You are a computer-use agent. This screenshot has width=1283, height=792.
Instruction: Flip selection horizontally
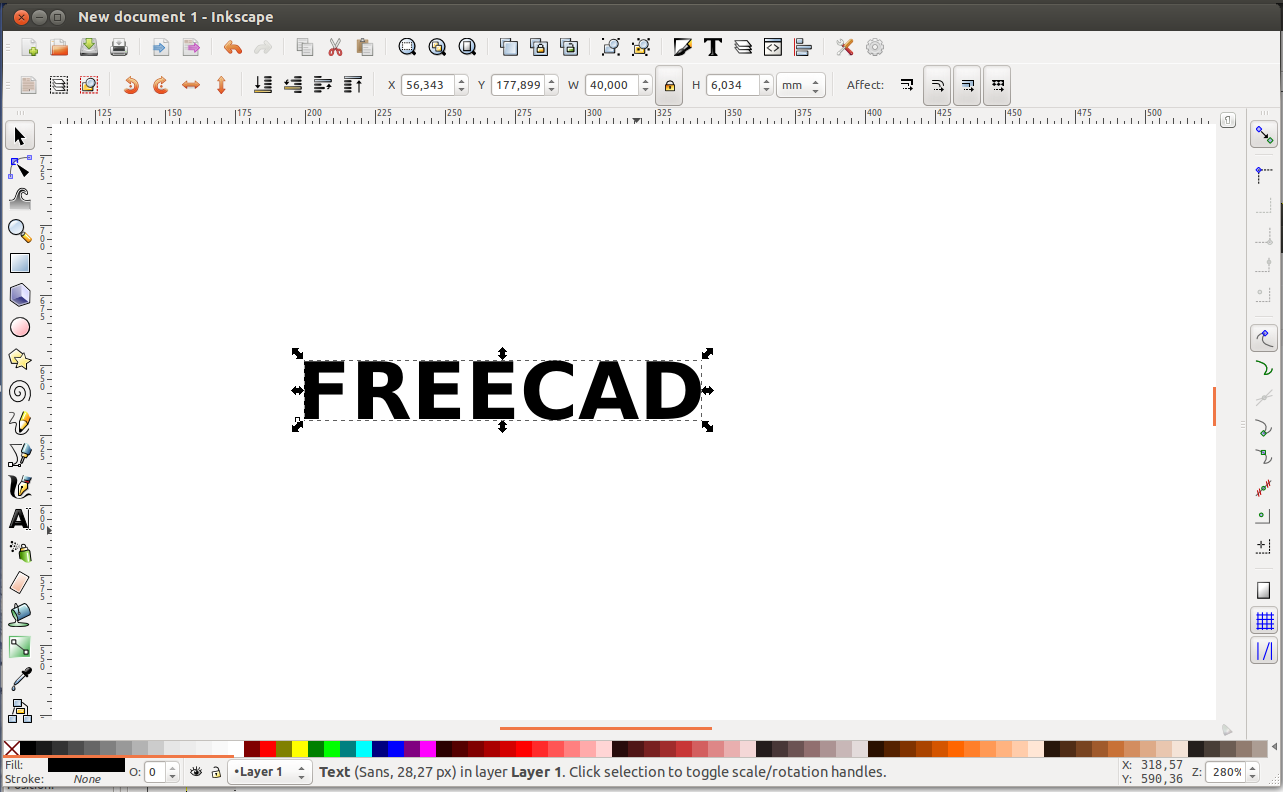[x=191, y=86]
